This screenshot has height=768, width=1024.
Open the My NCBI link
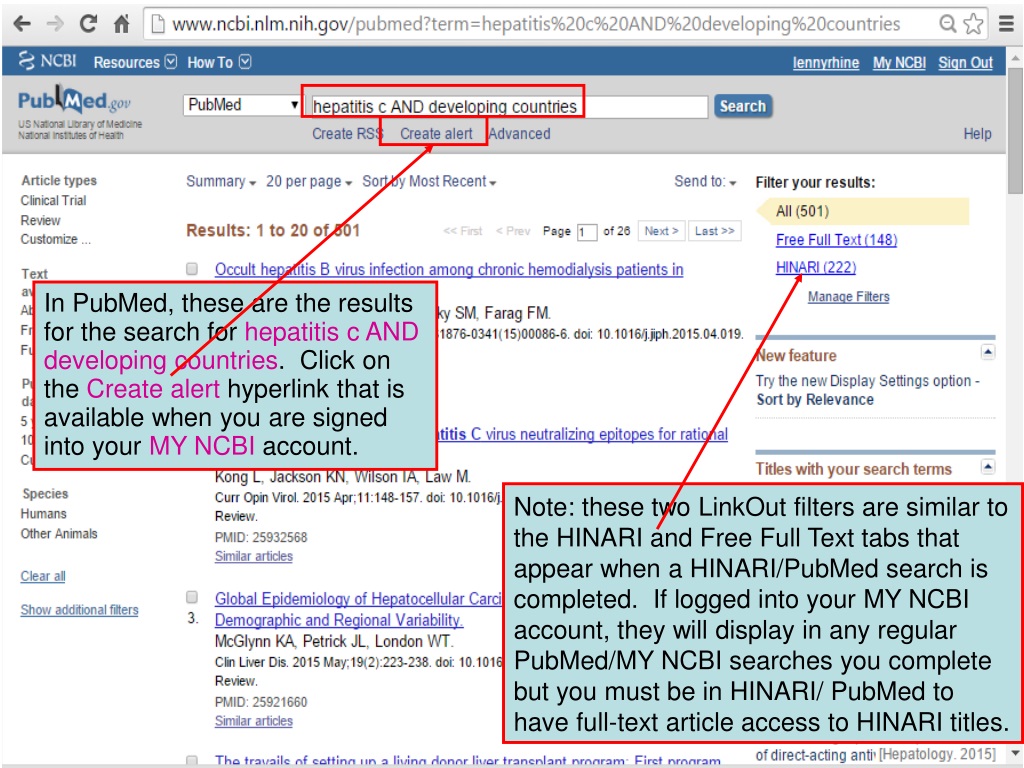point(899,63)
